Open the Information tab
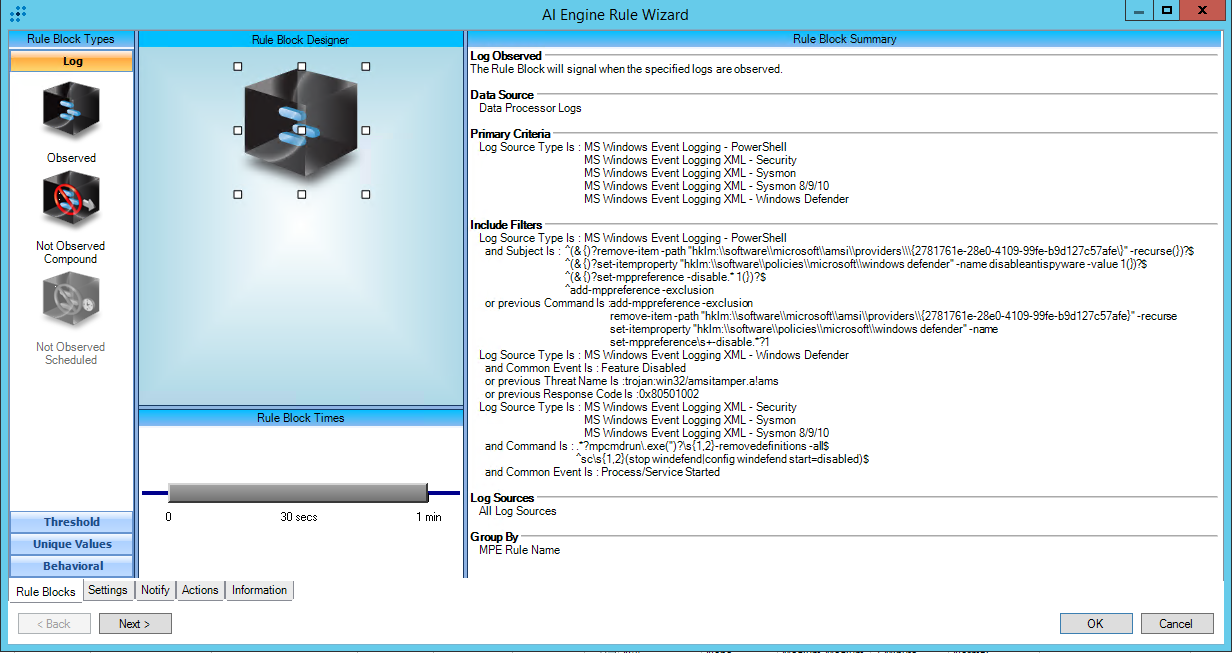This screenshot has height=653, width=1232. [x=259, y=590]
